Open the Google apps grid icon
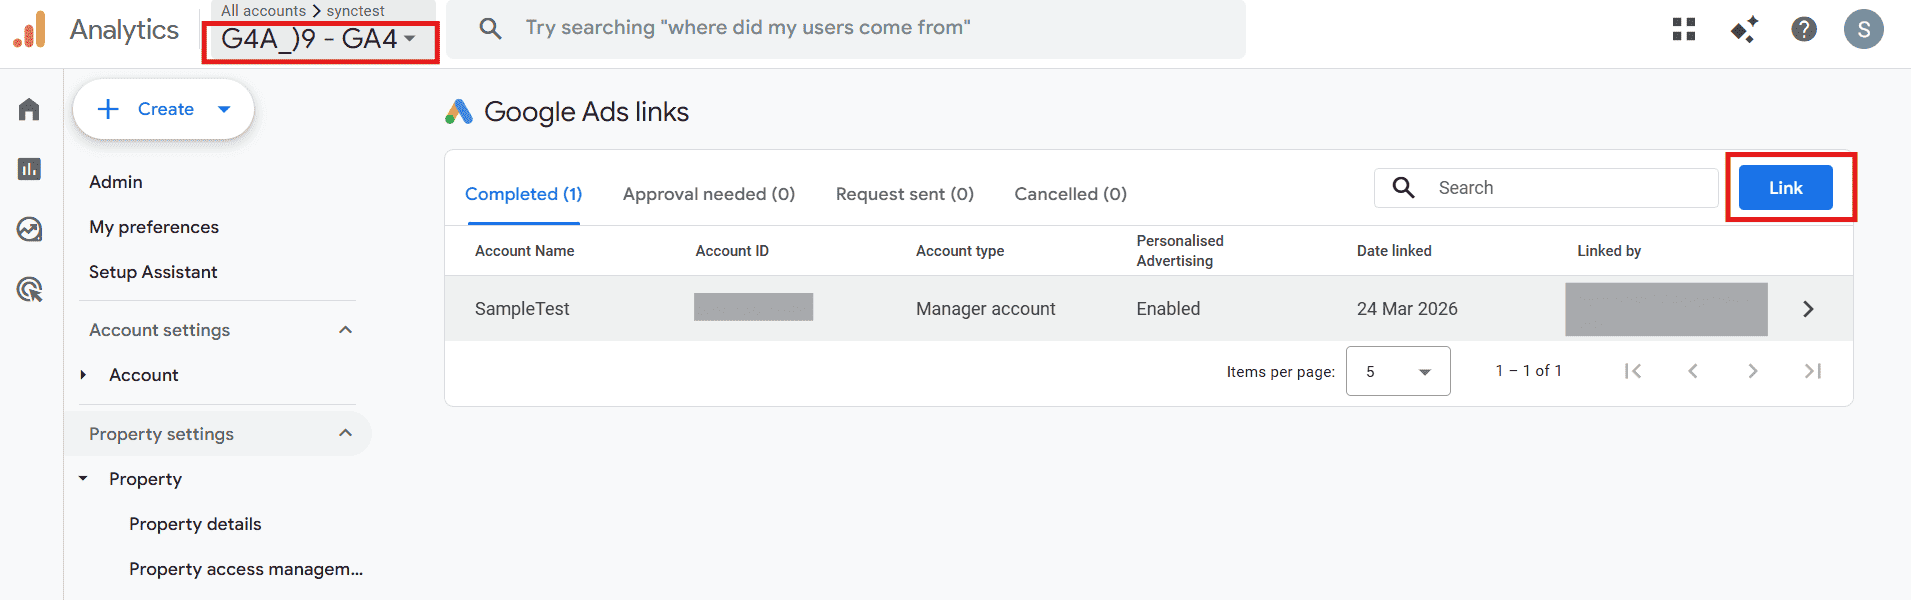Screen dimensions: 1911x600 pyautogui.click(x=1684, y=29)
